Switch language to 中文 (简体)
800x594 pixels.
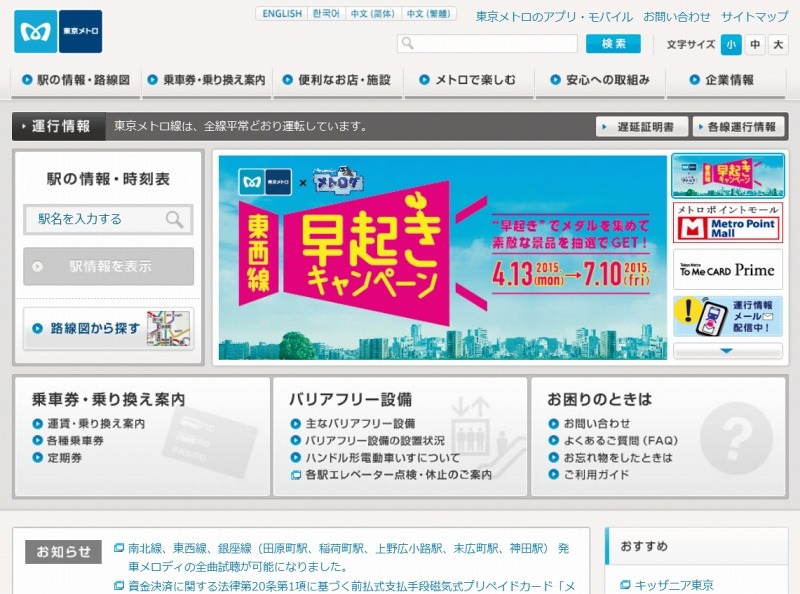point(373,14)
